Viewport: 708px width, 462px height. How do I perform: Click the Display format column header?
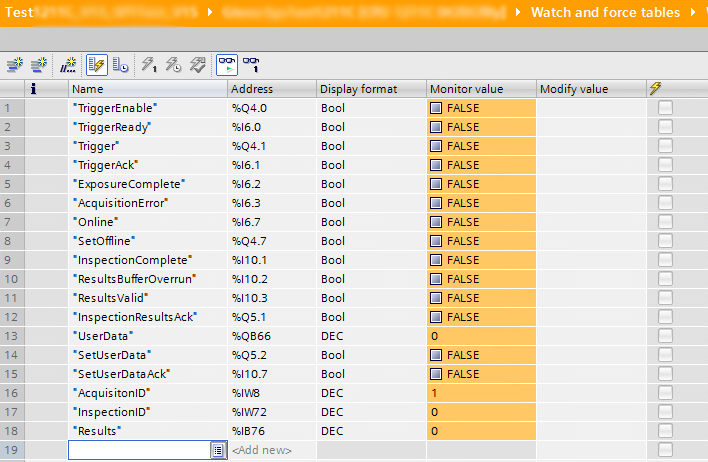370,89
